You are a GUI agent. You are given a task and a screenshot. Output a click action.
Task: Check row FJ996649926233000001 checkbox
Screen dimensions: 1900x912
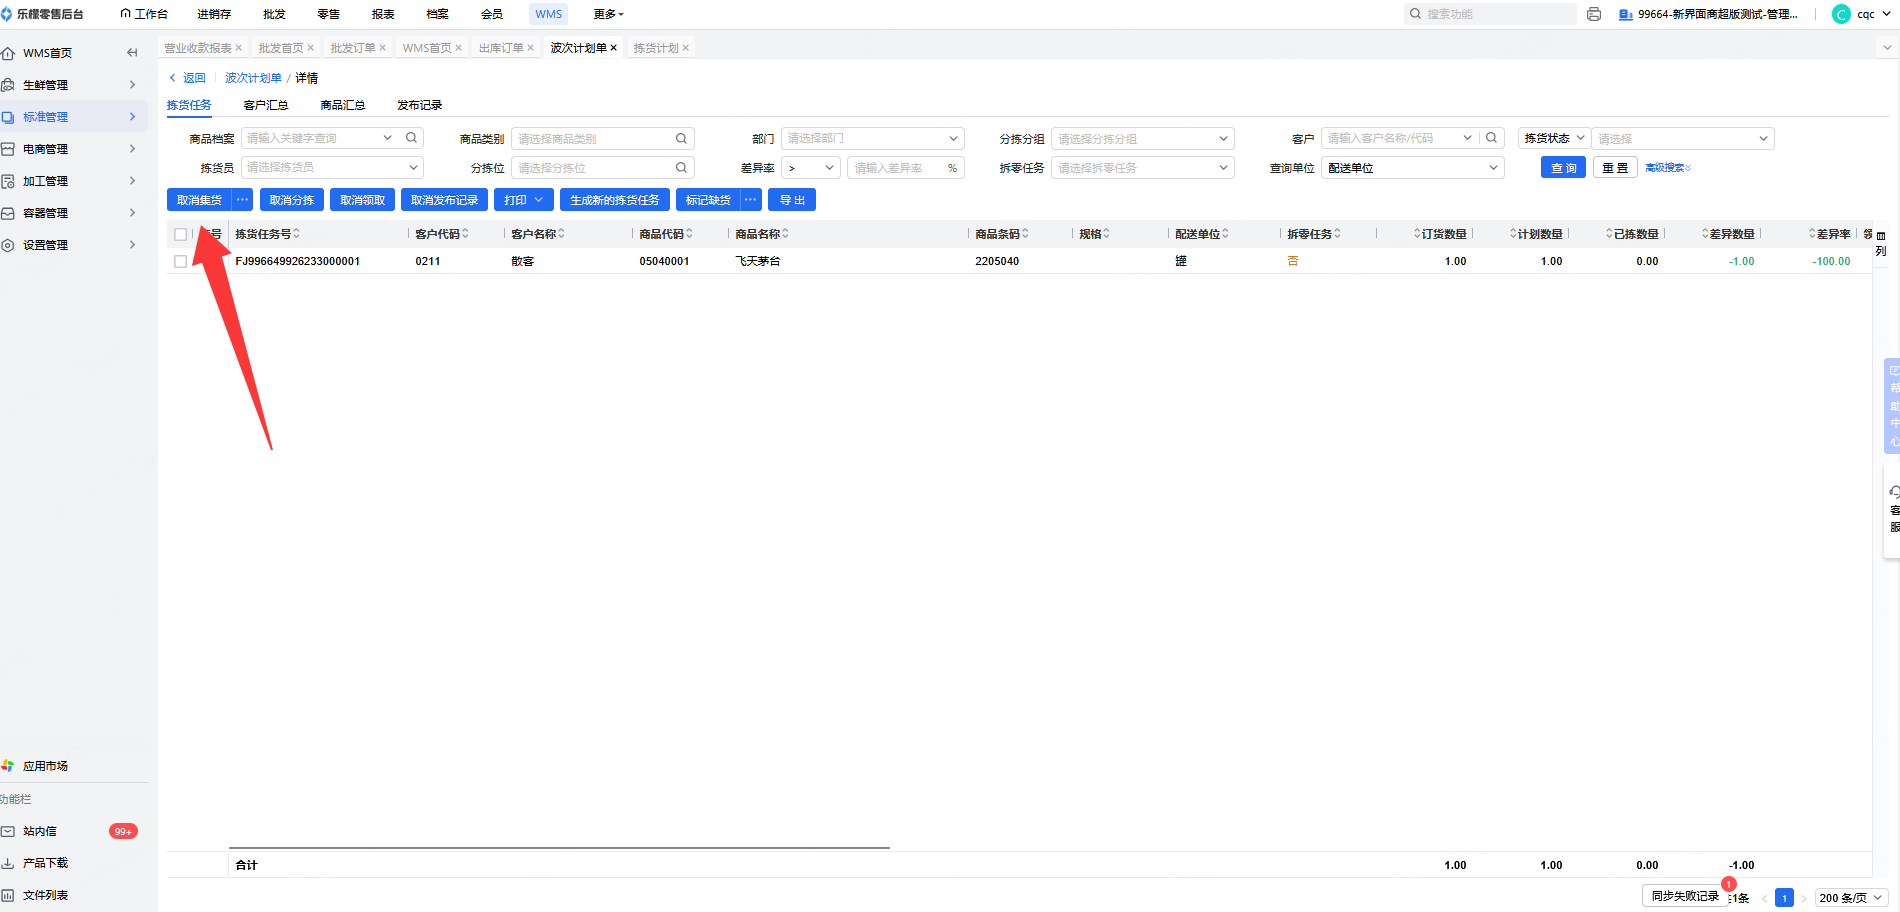tap(181, 261)
